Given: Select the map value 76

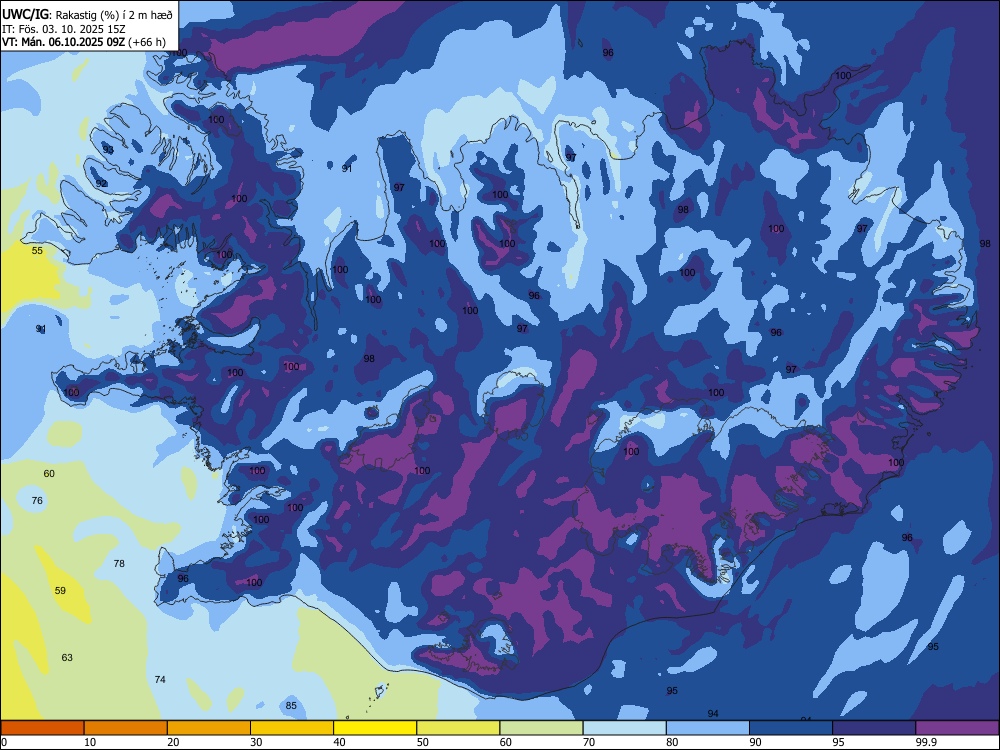Looking at the screenshot, I should [x=37, y=501].
